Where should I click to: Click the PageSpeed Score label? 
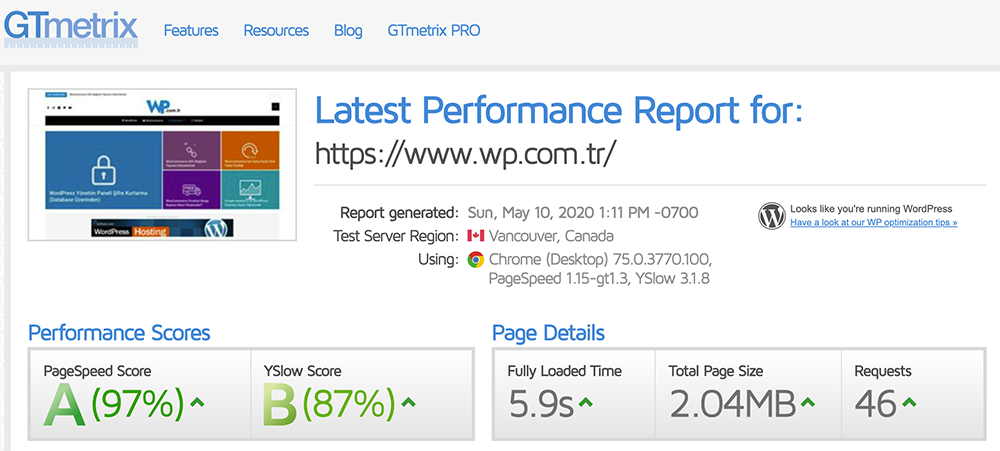98,371
